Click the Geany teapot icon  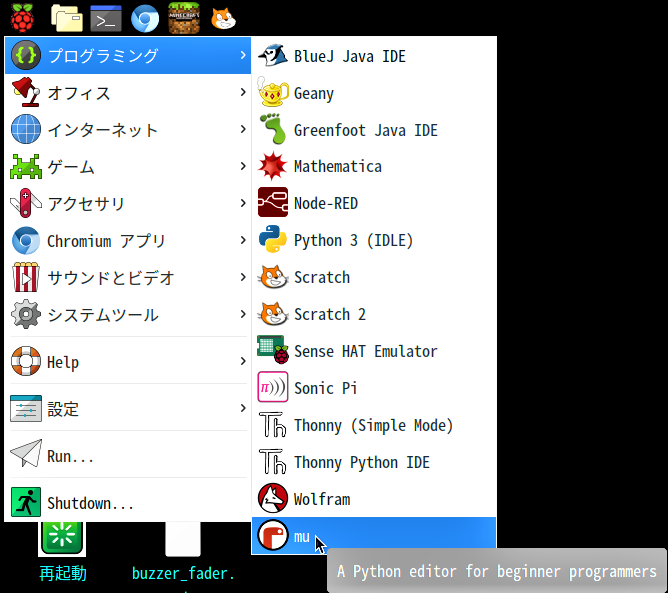(273, 92)
